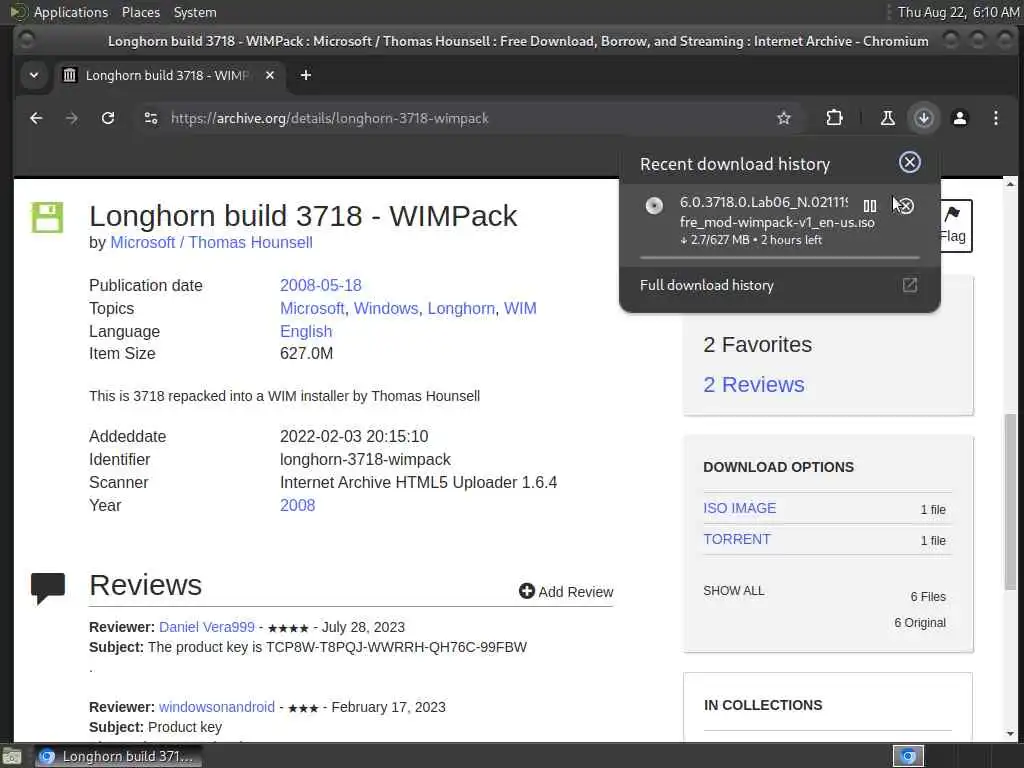Click the external-link icon beside Full download history
Viewport: 1024px width, 768px height.
(909, 285)
